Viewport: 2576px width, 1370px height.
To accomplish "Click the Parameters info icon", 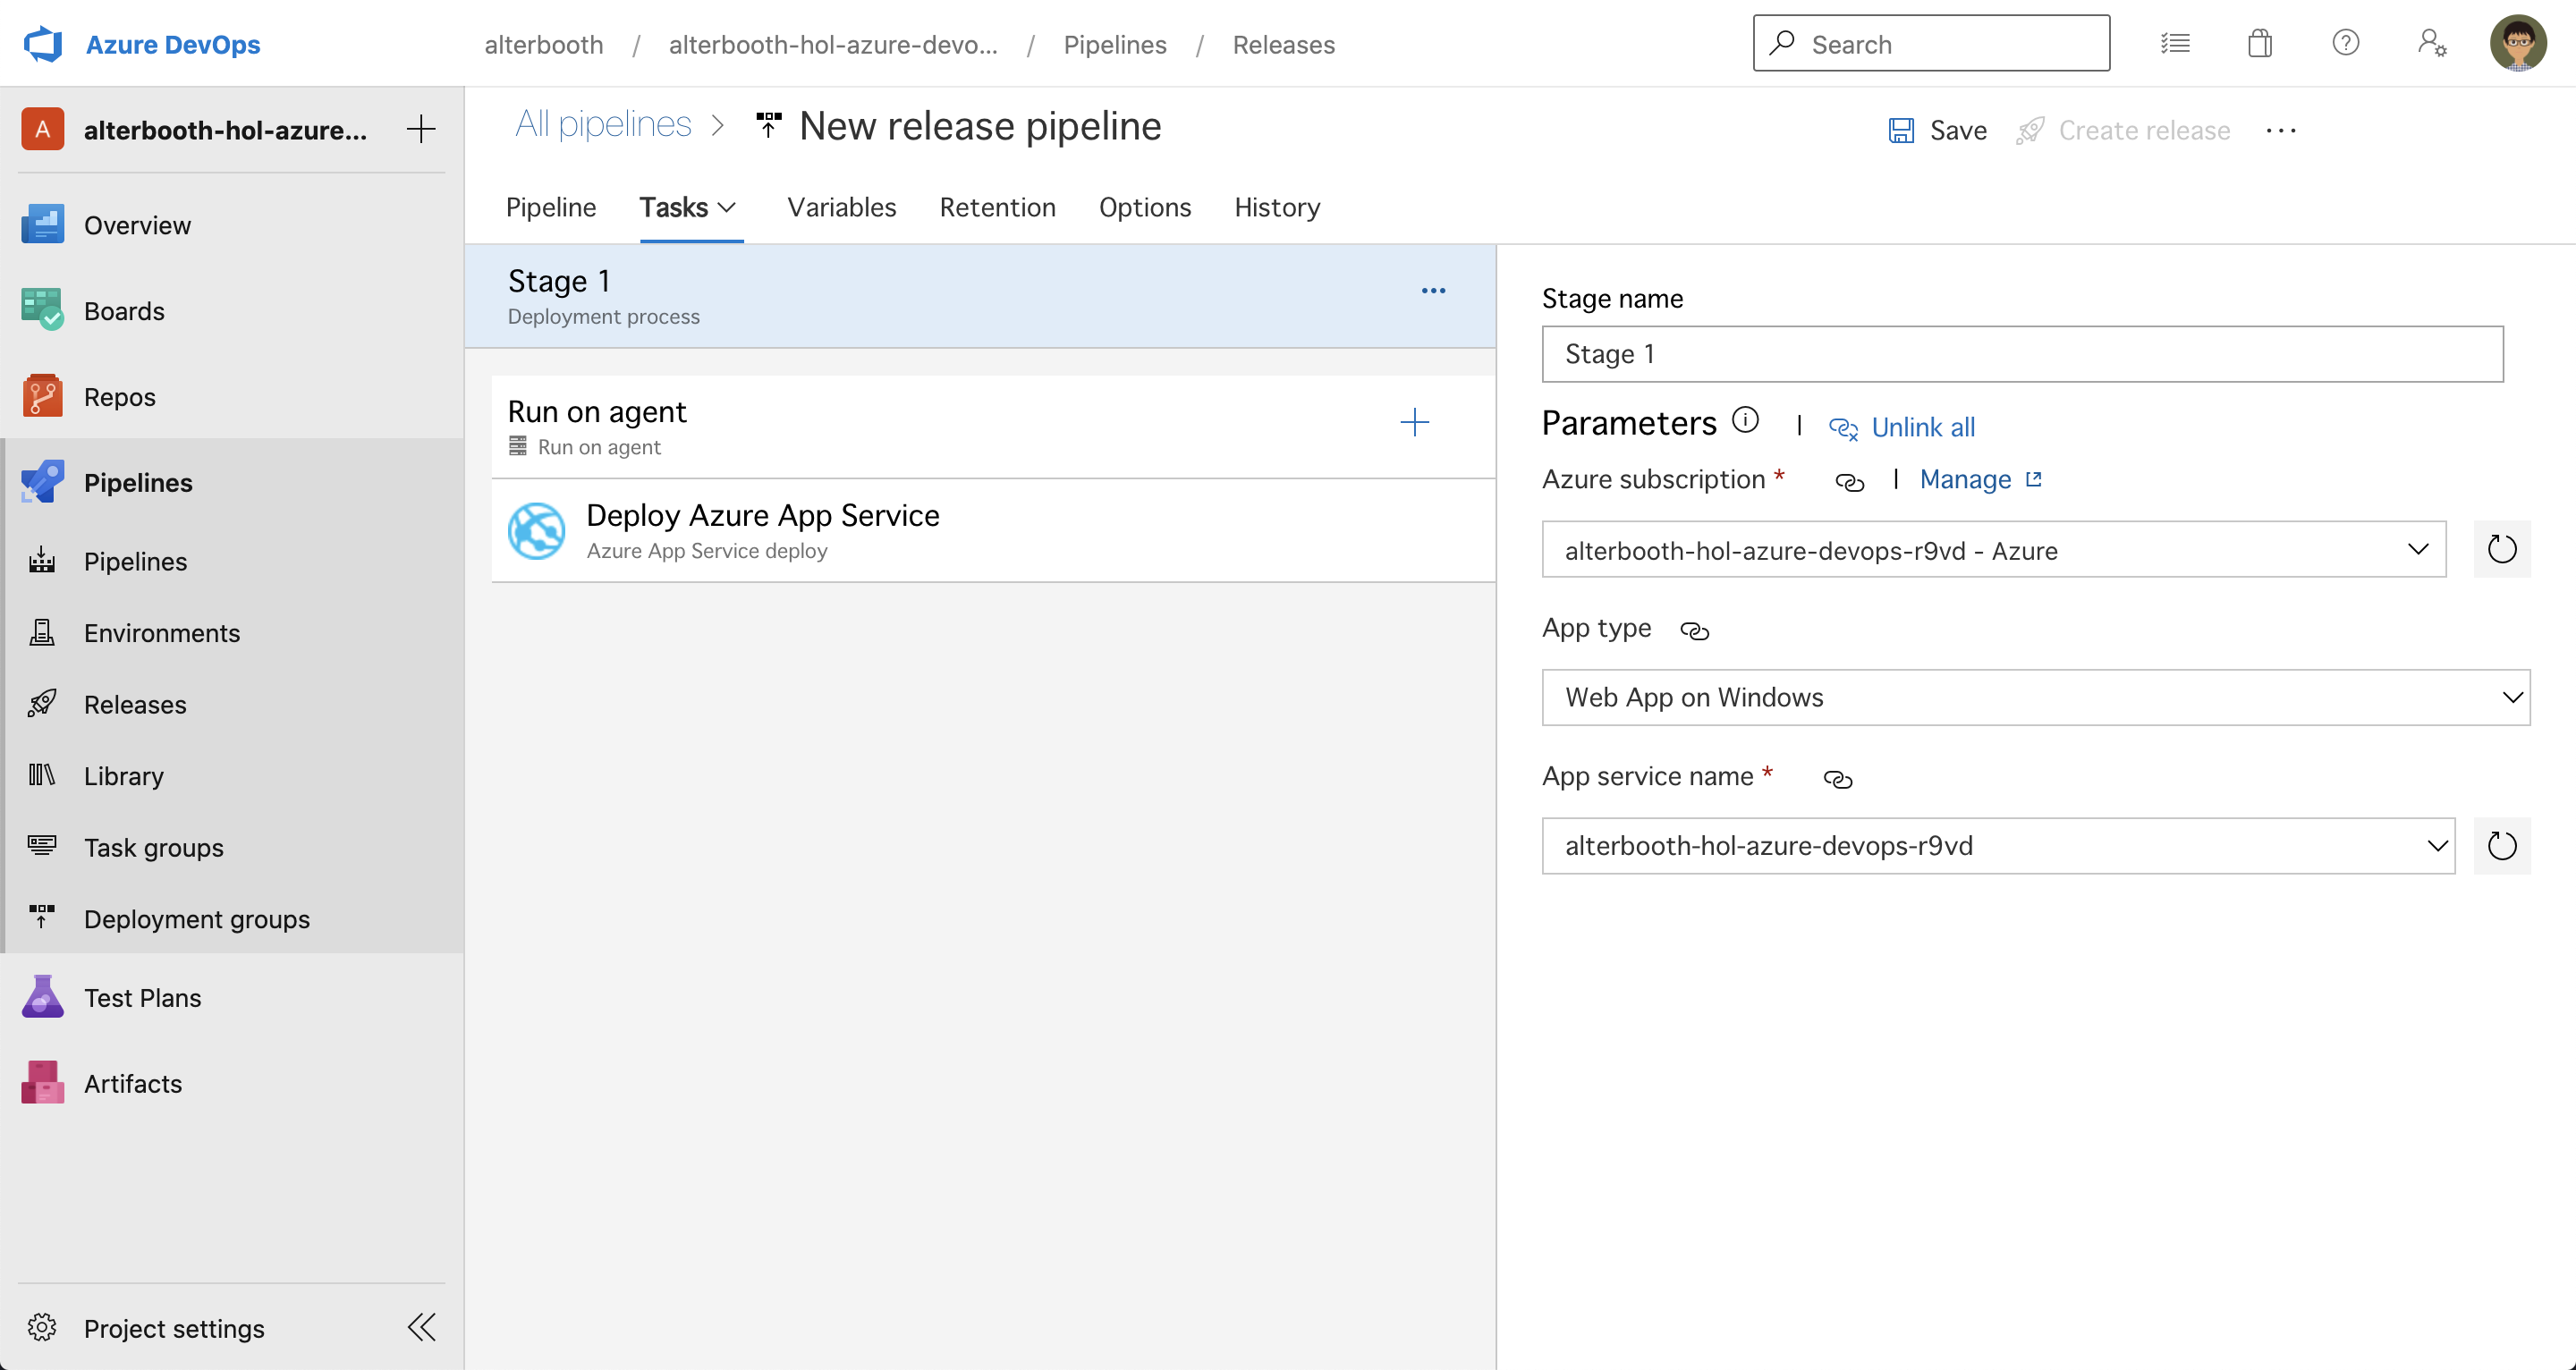I will coord(1745,420).
